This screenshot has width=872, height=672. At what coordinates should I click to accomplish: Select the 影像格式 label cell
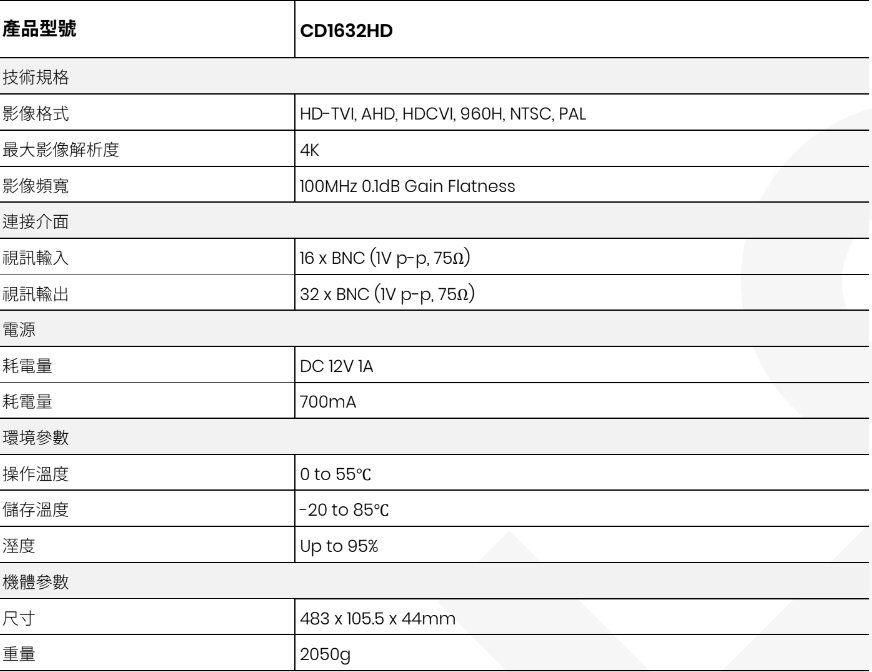pyautogui.click(x=147, y=113)
